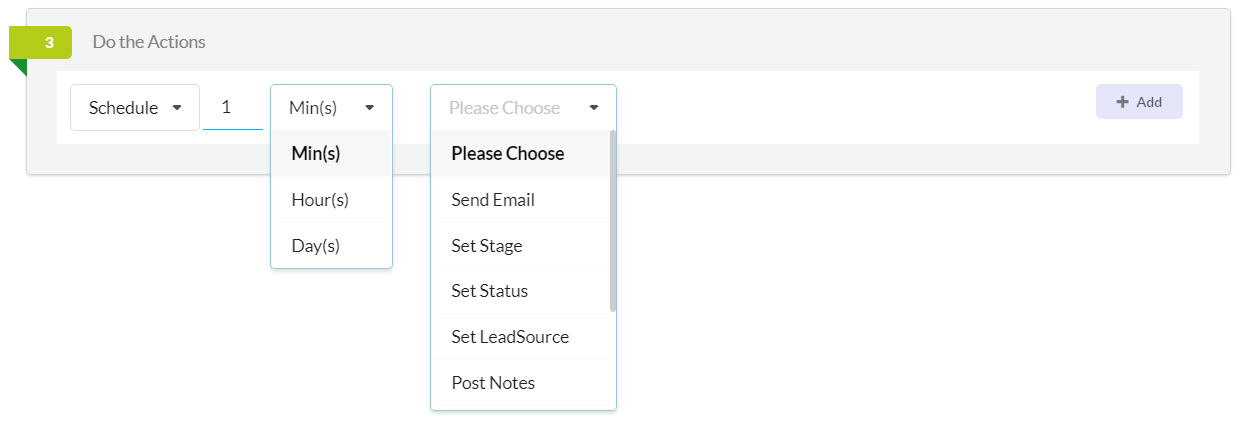The height and width of the screenshot is (425, 1242).
Task: Click the plus icon in Add button
Action: point(1122,102)
